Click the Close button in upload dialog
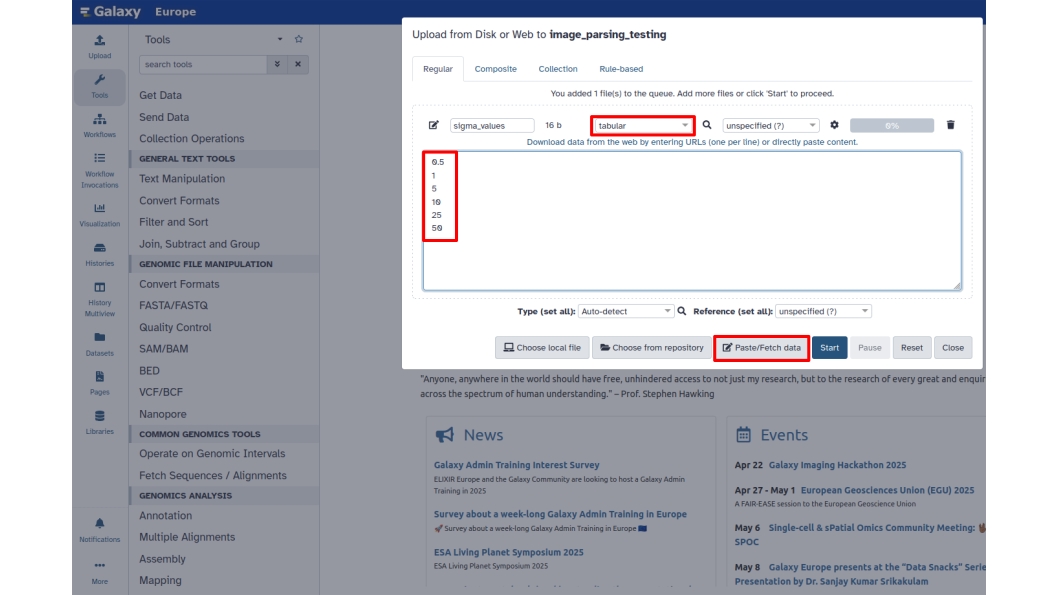 point(953,347)
